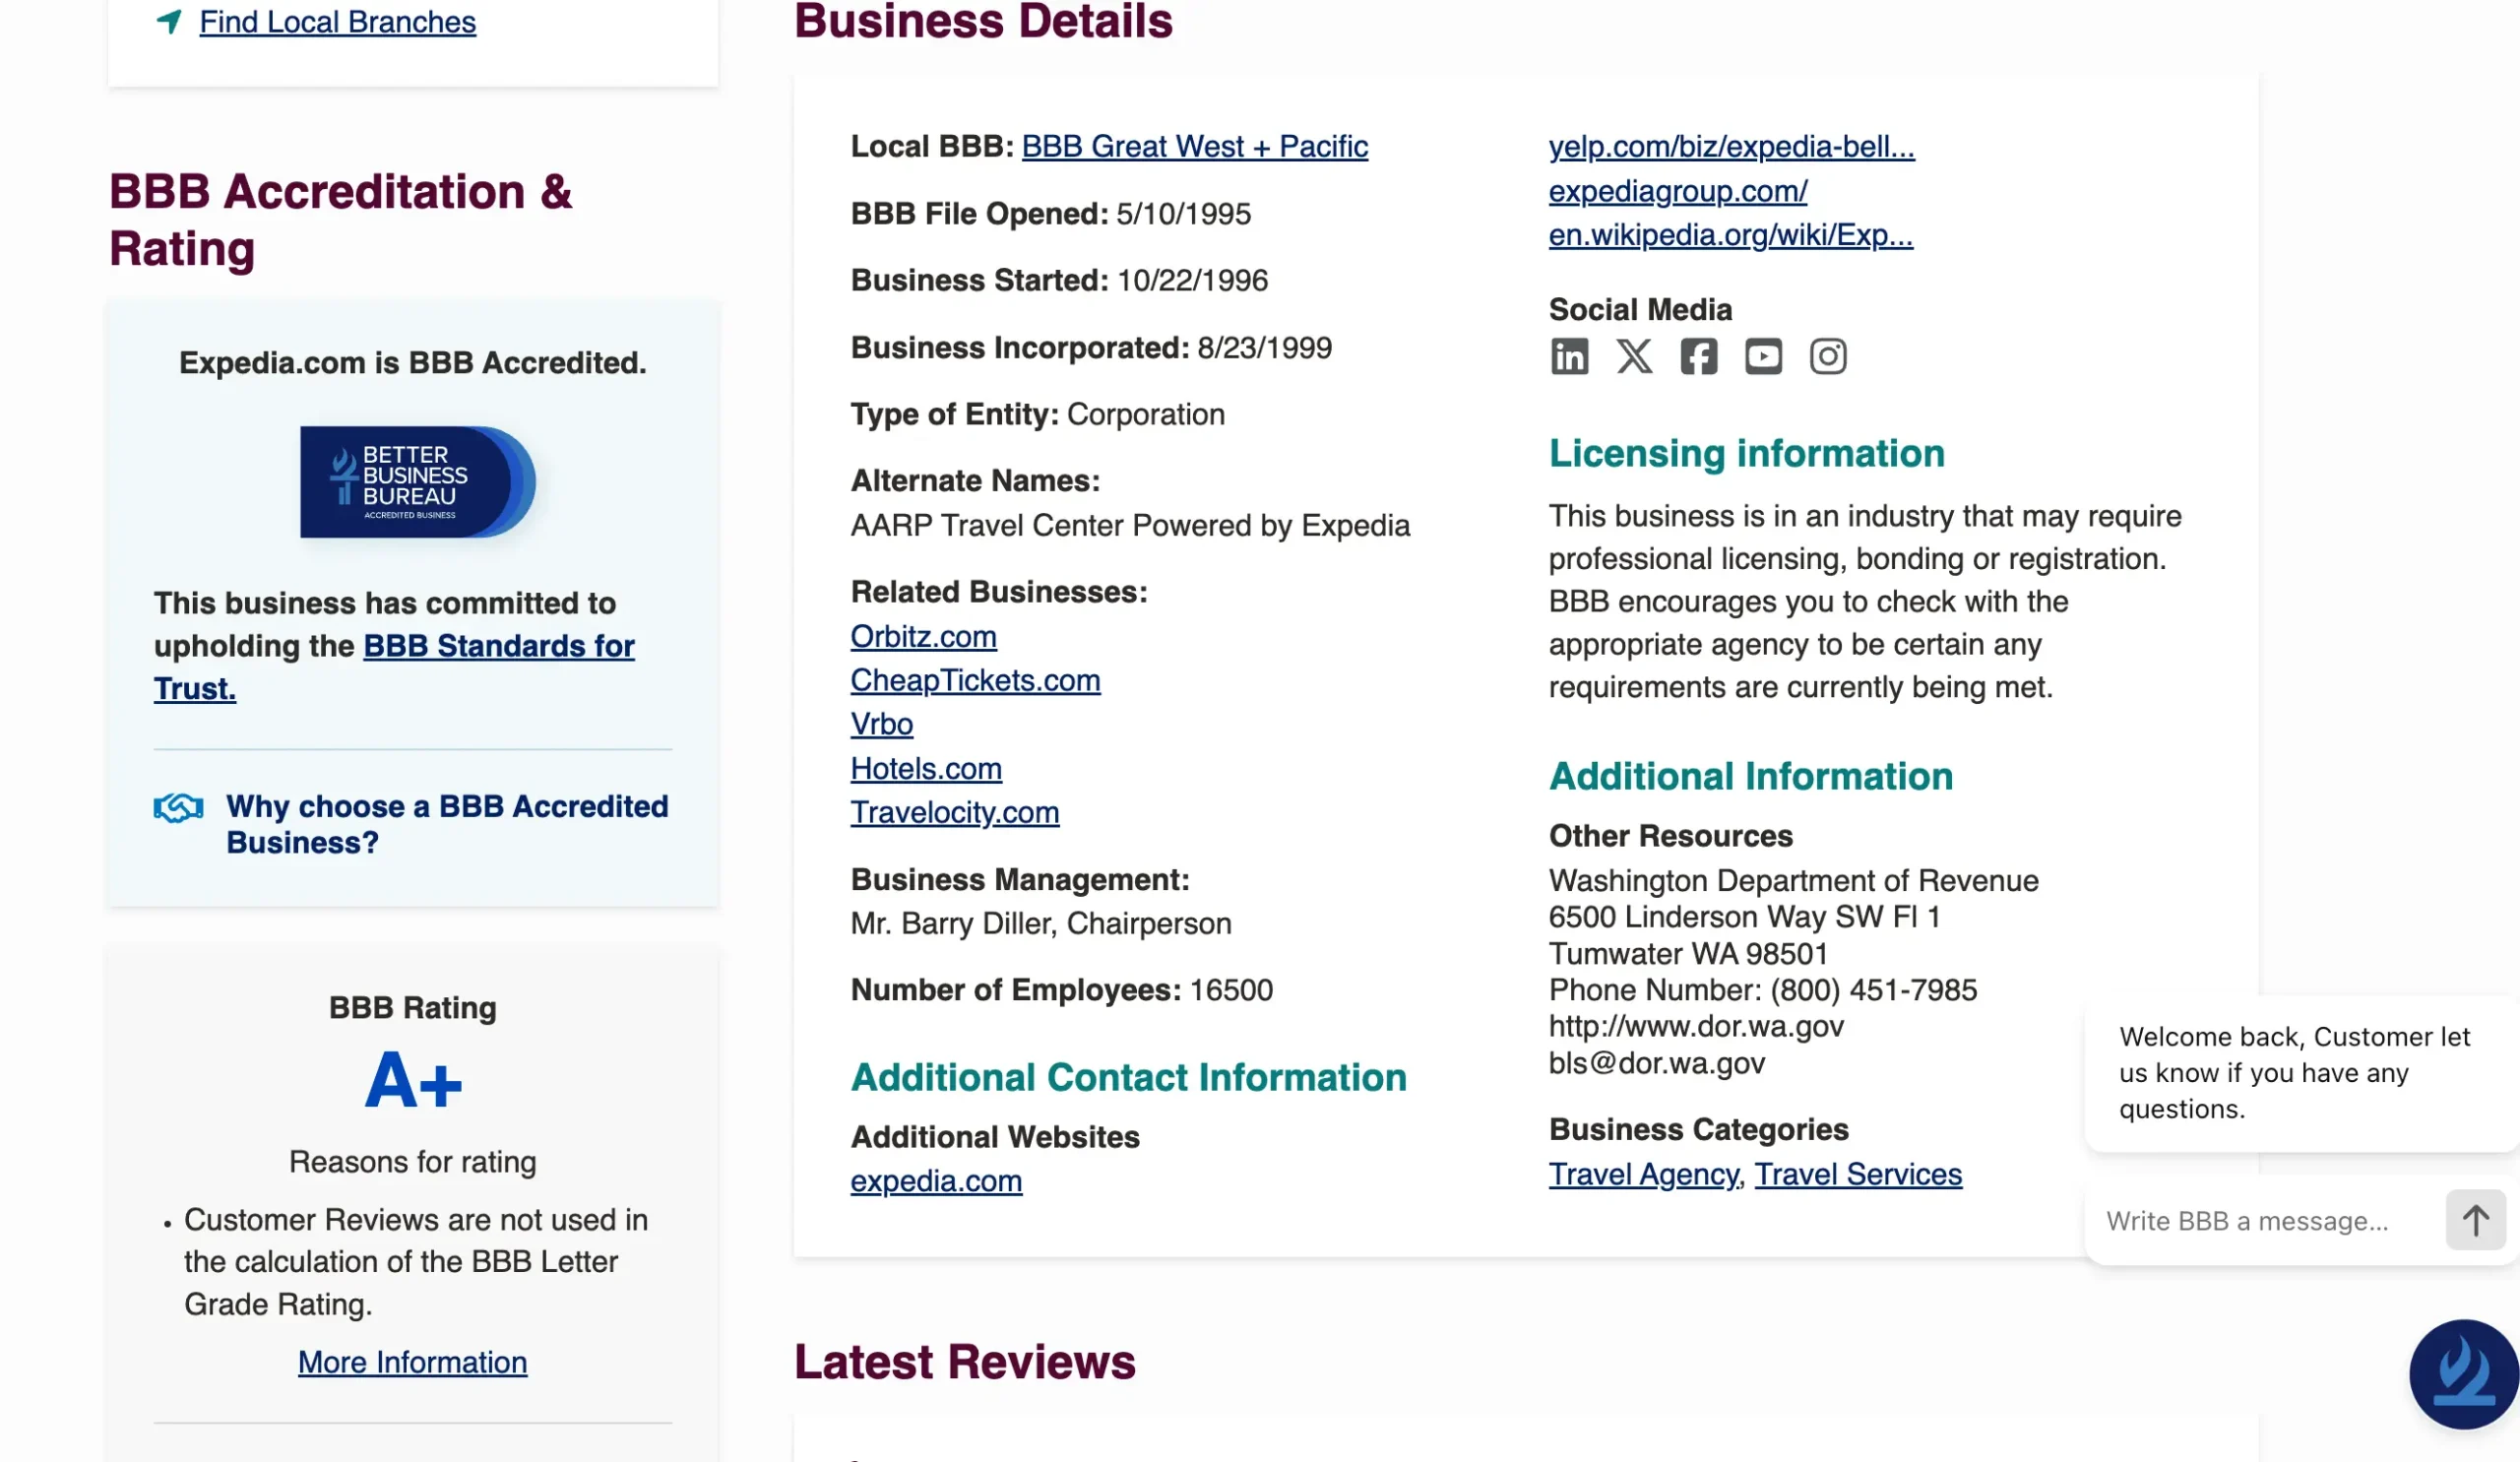Viewport: 2520px width, 1462px height.
Task: Open More Information about the rating
Action: coord(412,1362)
